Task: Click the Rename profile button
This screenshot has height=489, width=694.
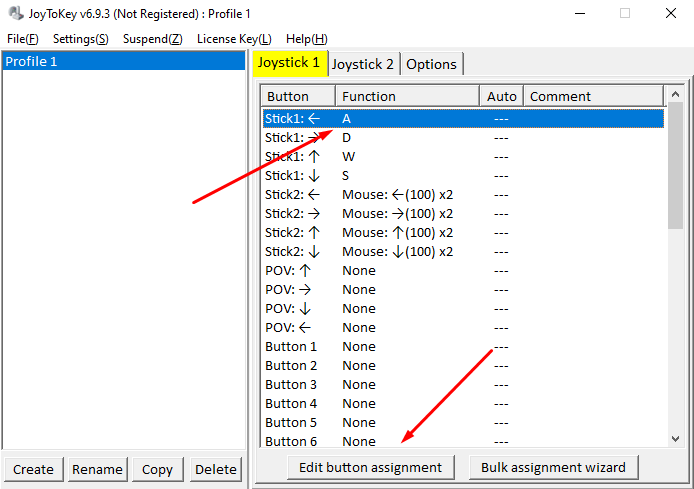Action: [x=97, y=469]
